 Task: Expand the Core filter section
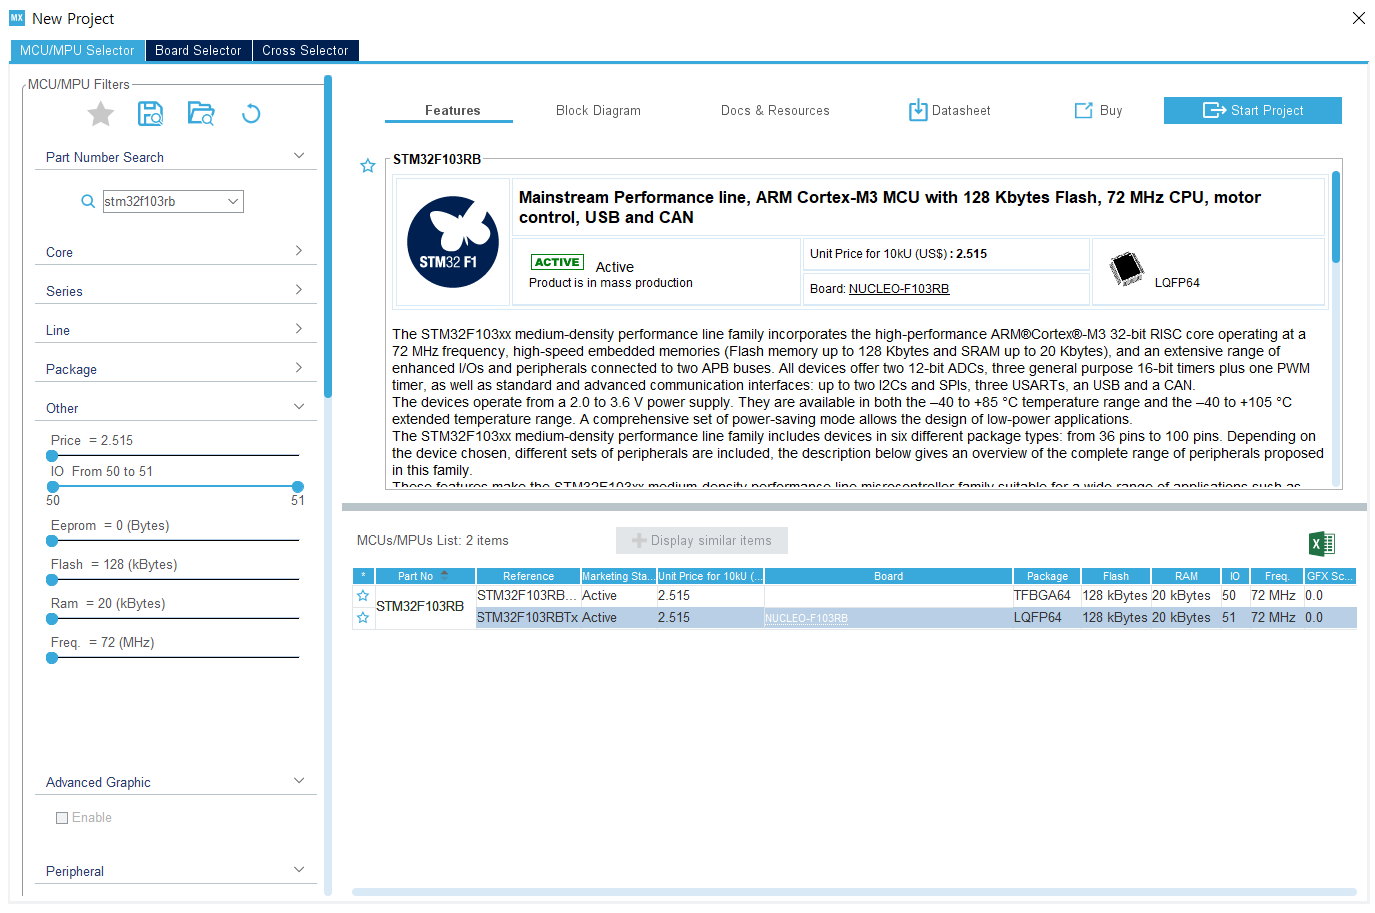click(299, 250)
